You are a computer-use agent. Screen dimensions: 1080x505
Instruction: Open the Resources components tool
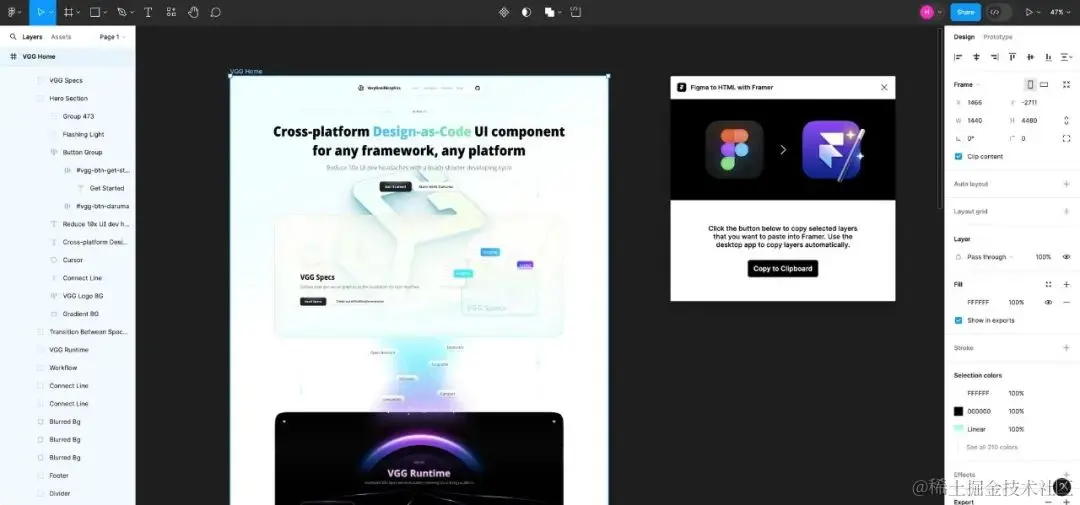pyautogui.click(x=171, y=12)
